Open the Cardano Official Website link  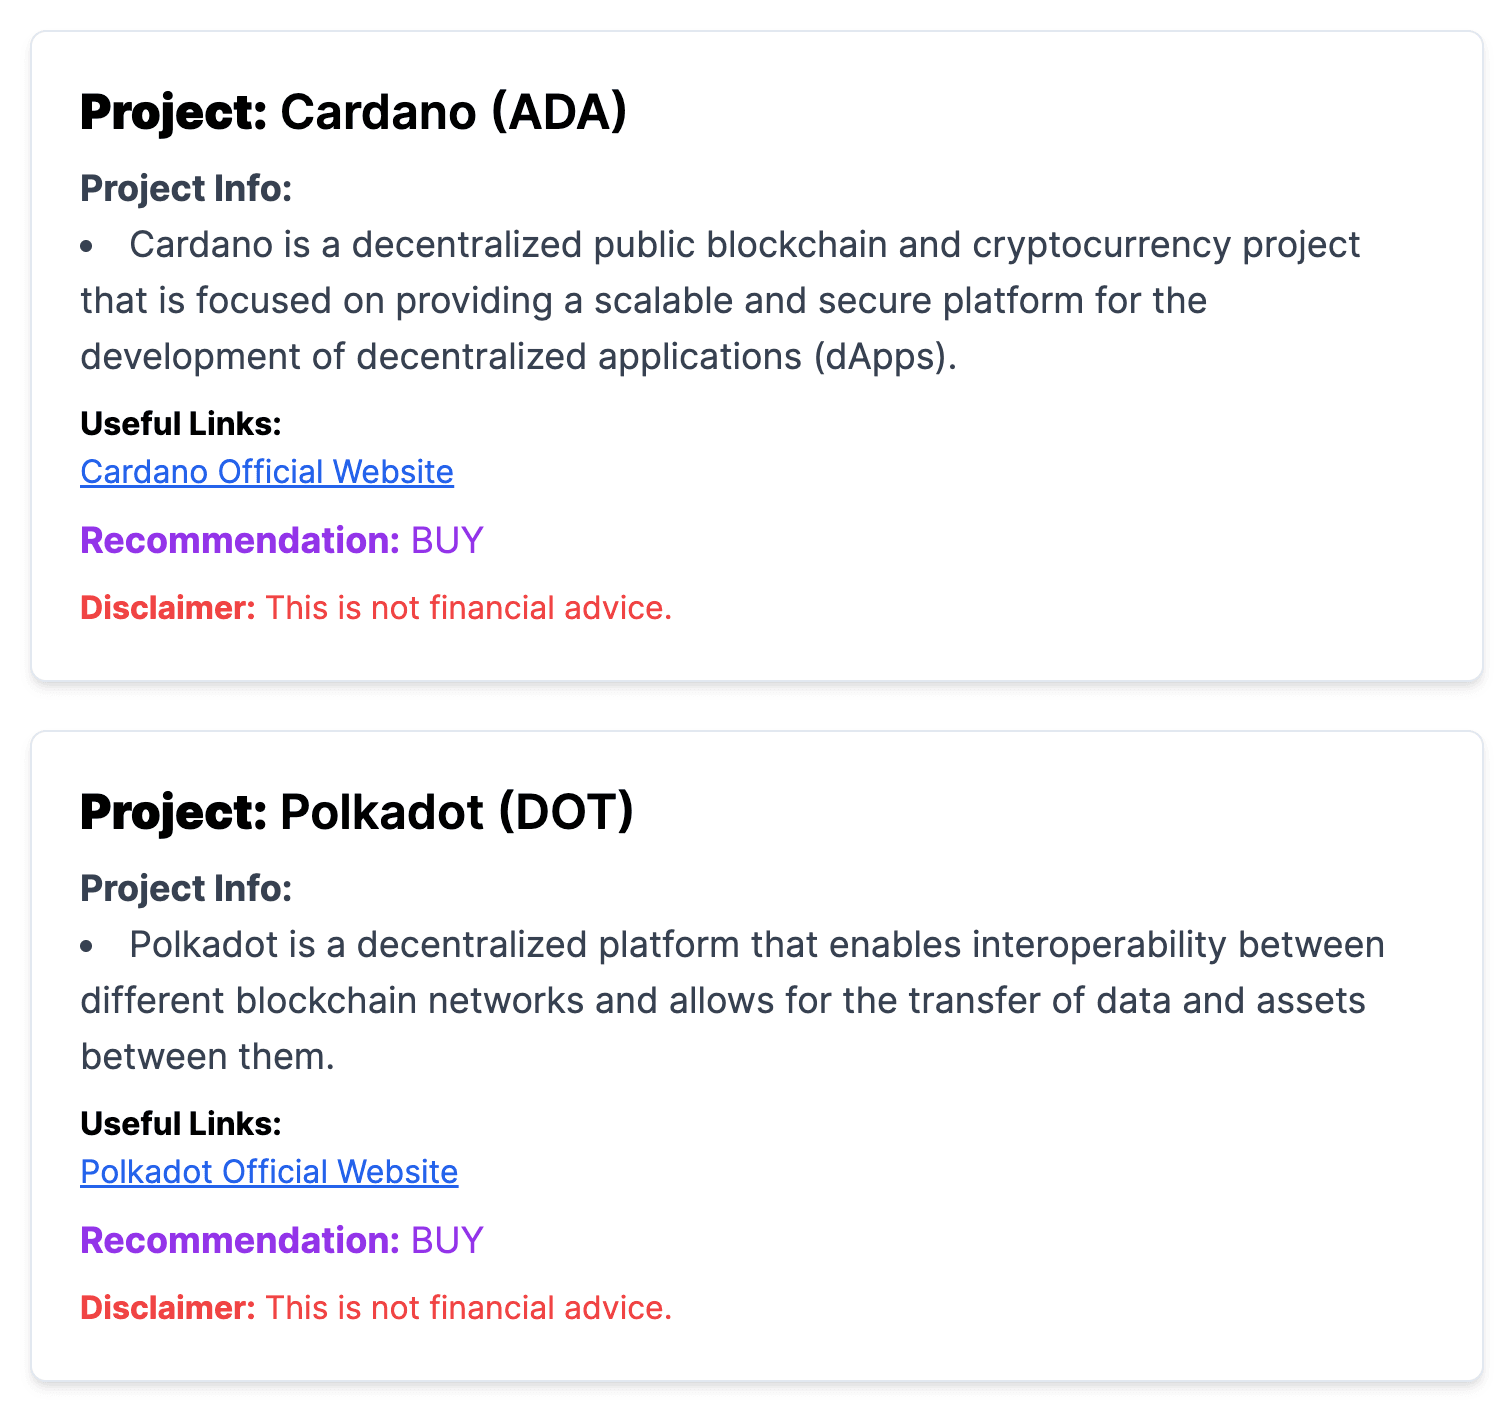pyautogui.click(x=267, y=472)
